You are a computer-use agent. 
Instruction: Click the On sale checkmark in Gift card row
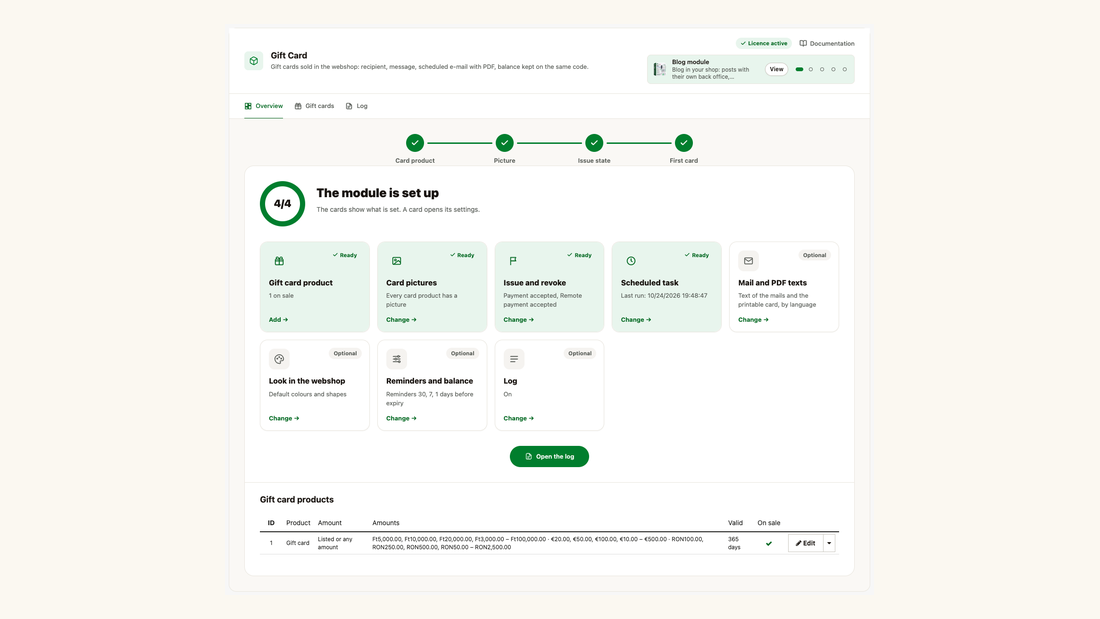click(x=769, y=543)
